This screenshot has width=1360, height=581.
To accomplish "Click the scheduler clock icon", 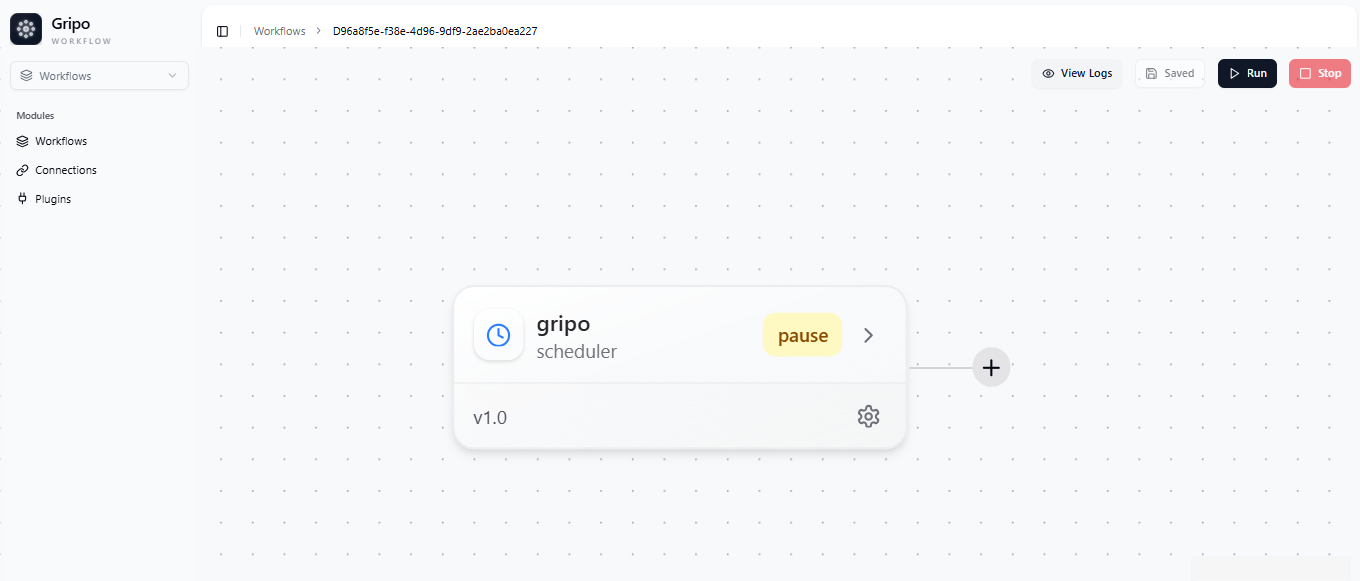I will coord(498,335).
